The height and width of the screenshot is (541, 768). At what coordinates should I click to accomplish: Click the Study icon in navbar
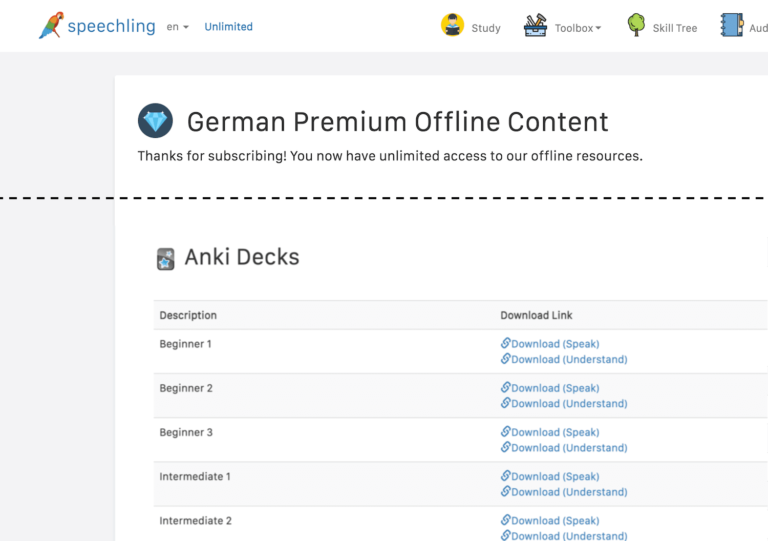coord(452,26)
